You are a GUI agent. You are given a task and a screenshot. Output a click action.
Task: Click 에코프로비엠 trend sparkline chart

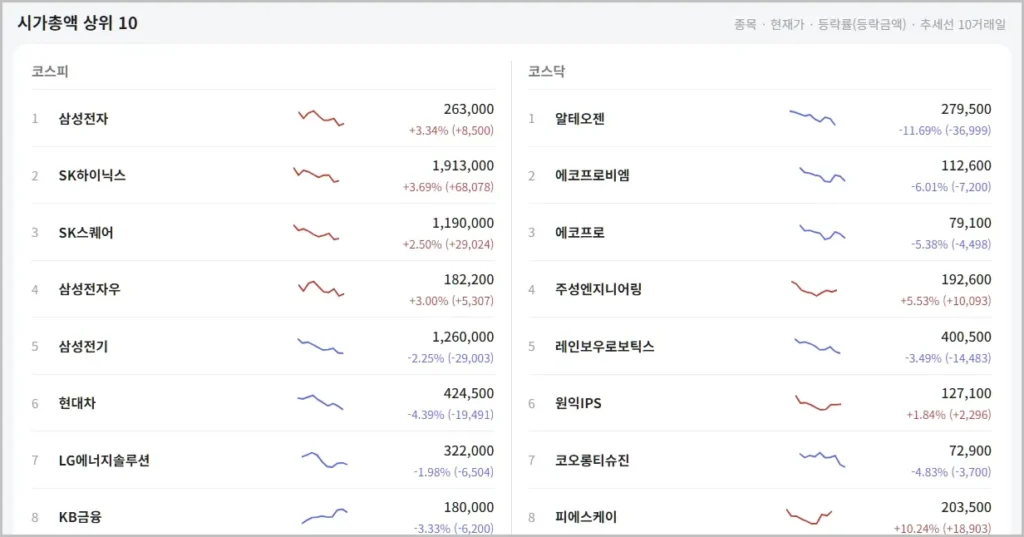(822, 175)
